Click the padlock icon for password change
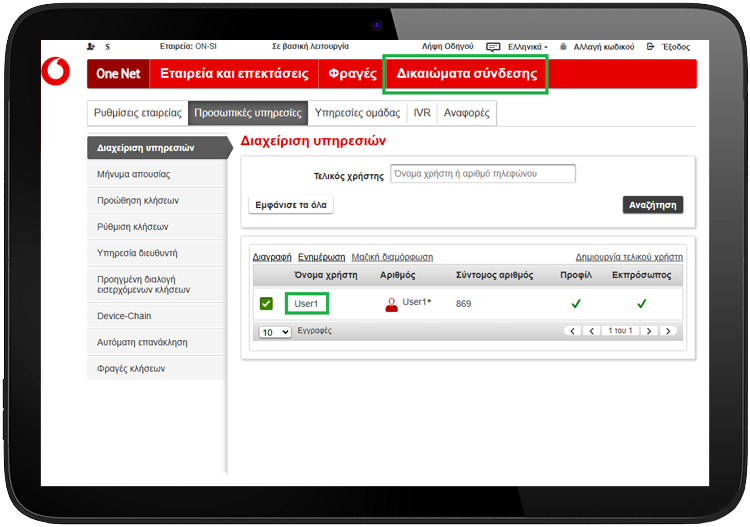The width and height of the screenshot is (750, 527). tap(563, 46)
